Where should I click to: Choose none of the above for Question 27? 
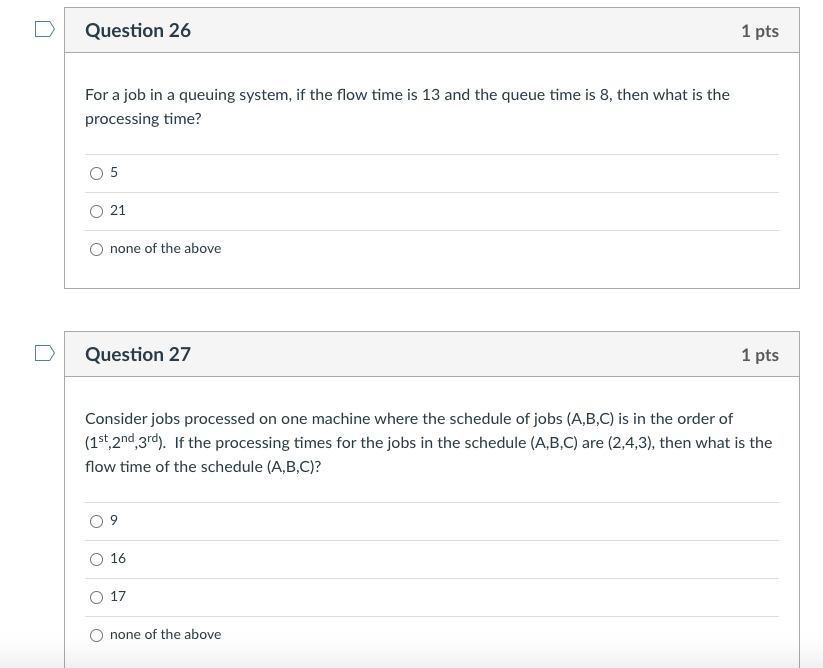(x=97, y=634)
